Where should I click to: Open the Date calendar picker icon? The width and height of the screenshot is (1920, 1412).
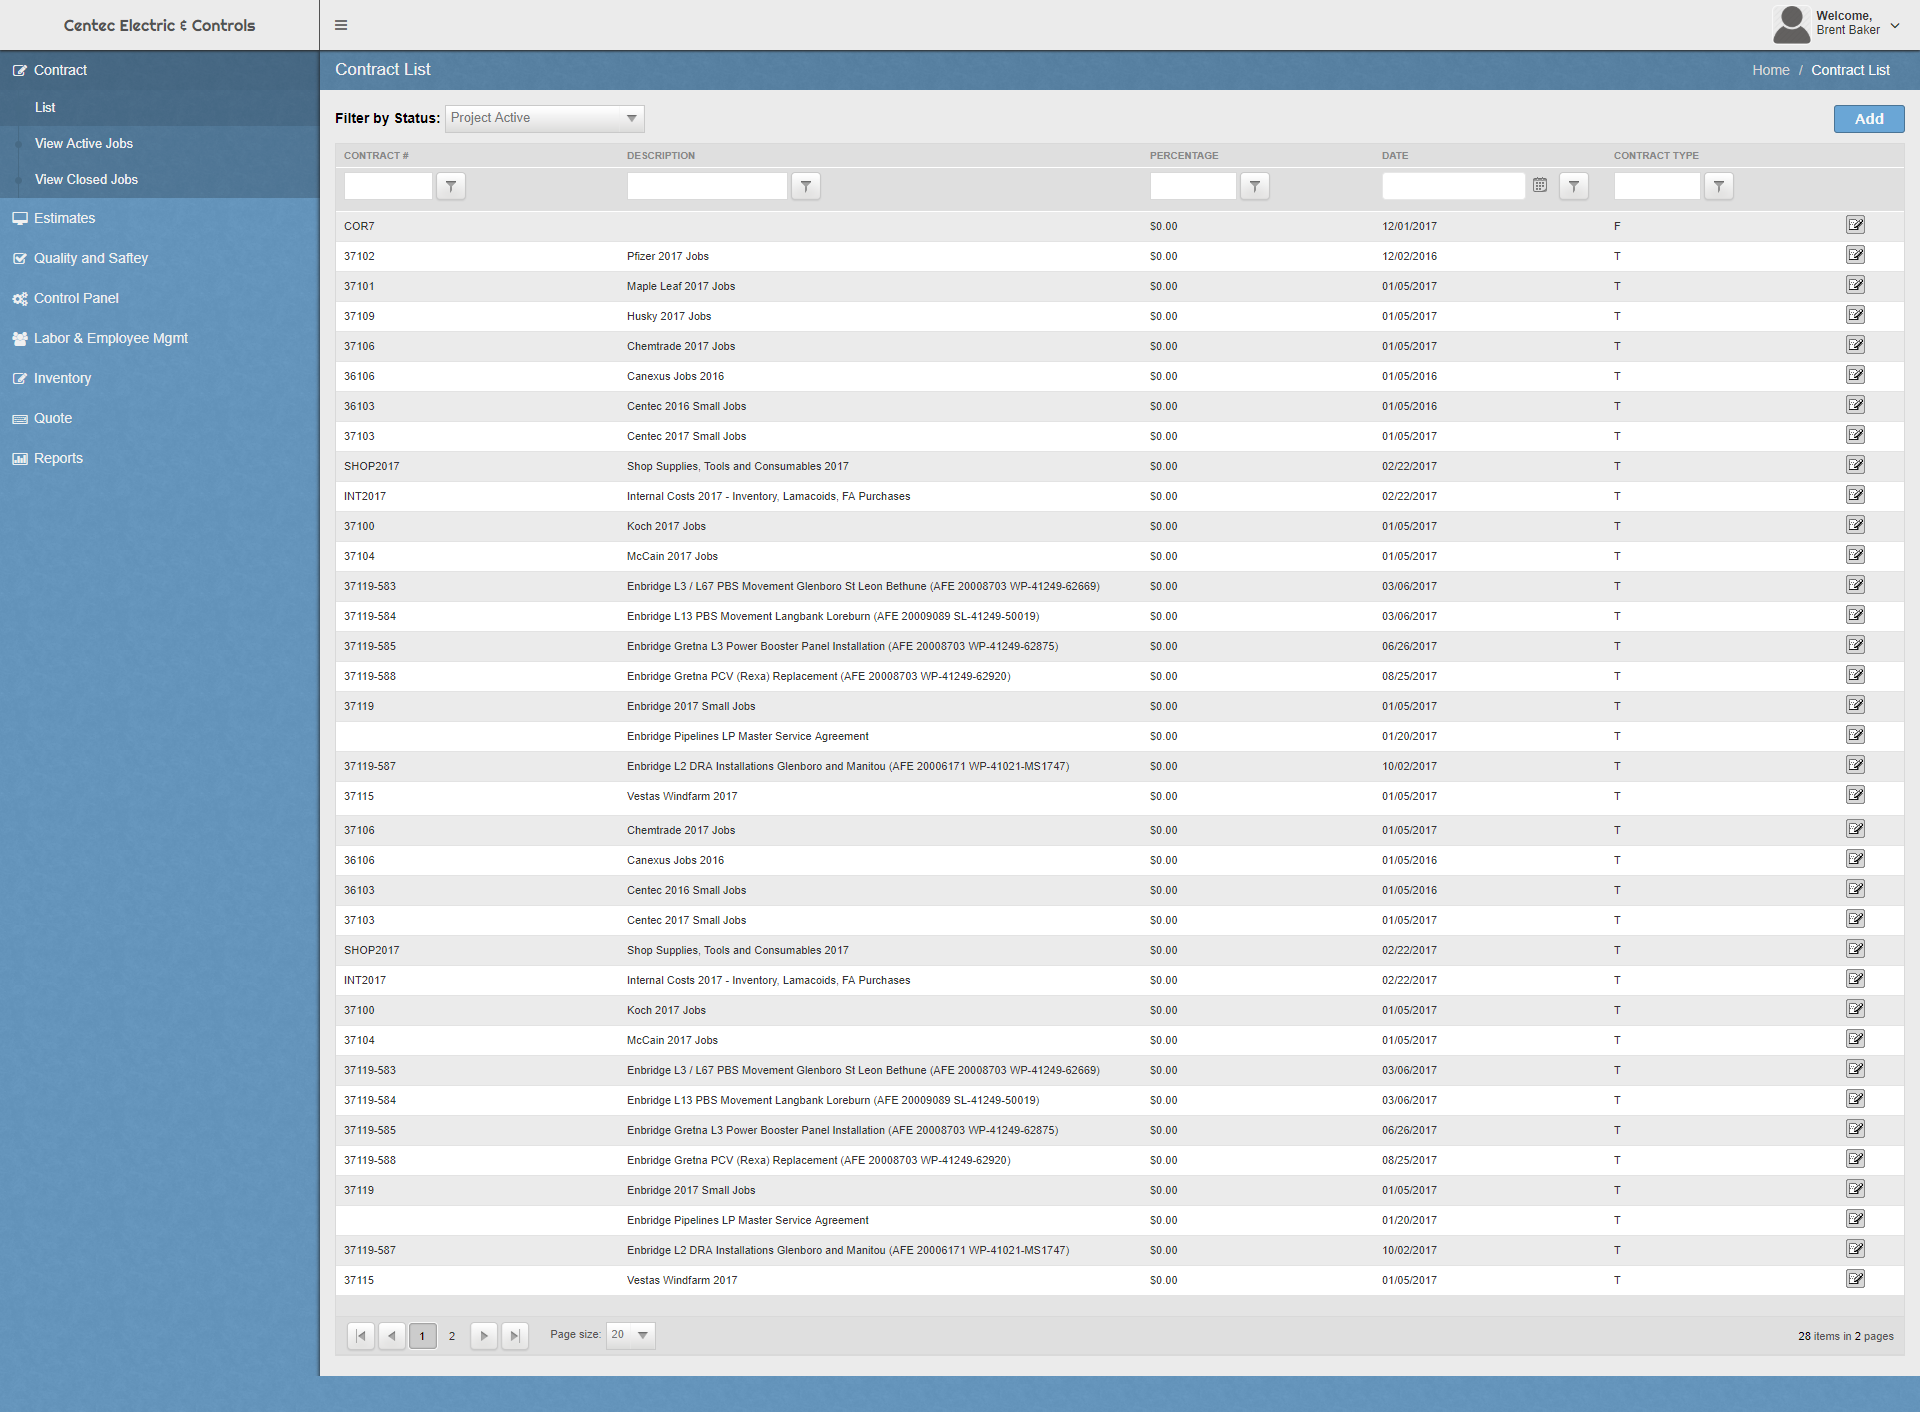coord(1540,185)
